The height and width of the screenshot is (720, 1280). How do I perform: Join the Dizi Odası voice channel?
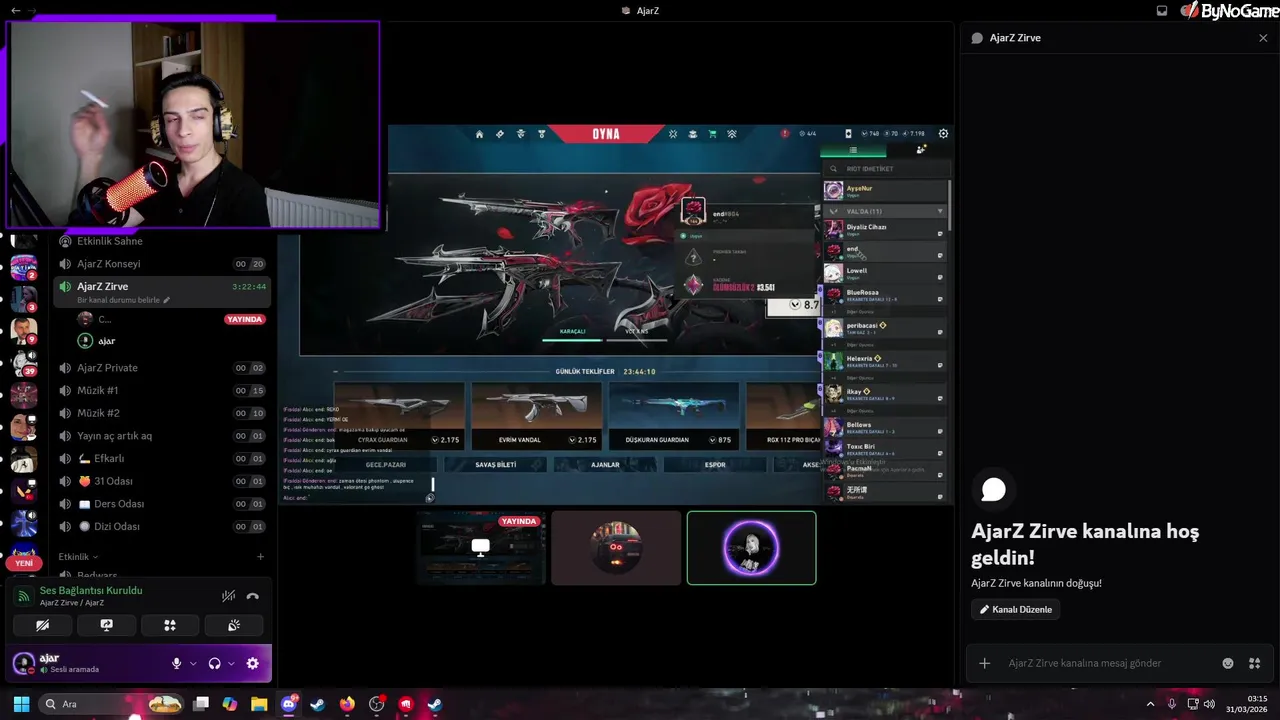pyautogui.click(x=162, y=526)
